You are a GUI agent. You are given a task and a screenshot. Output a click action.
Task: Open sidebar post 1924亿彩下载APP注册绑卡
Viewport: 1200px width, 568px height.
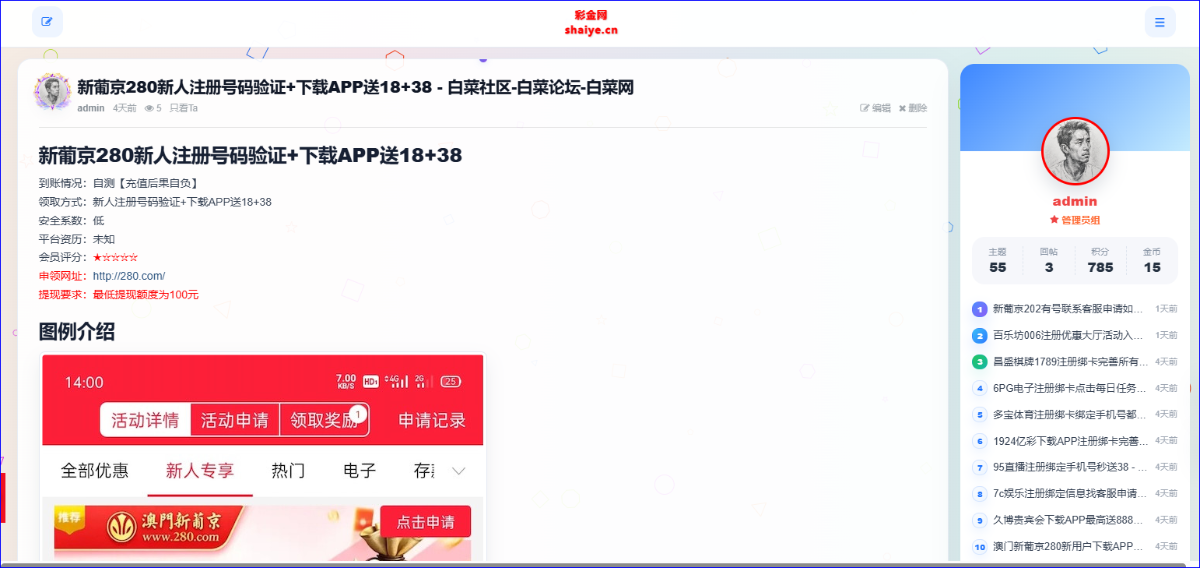1068,441
